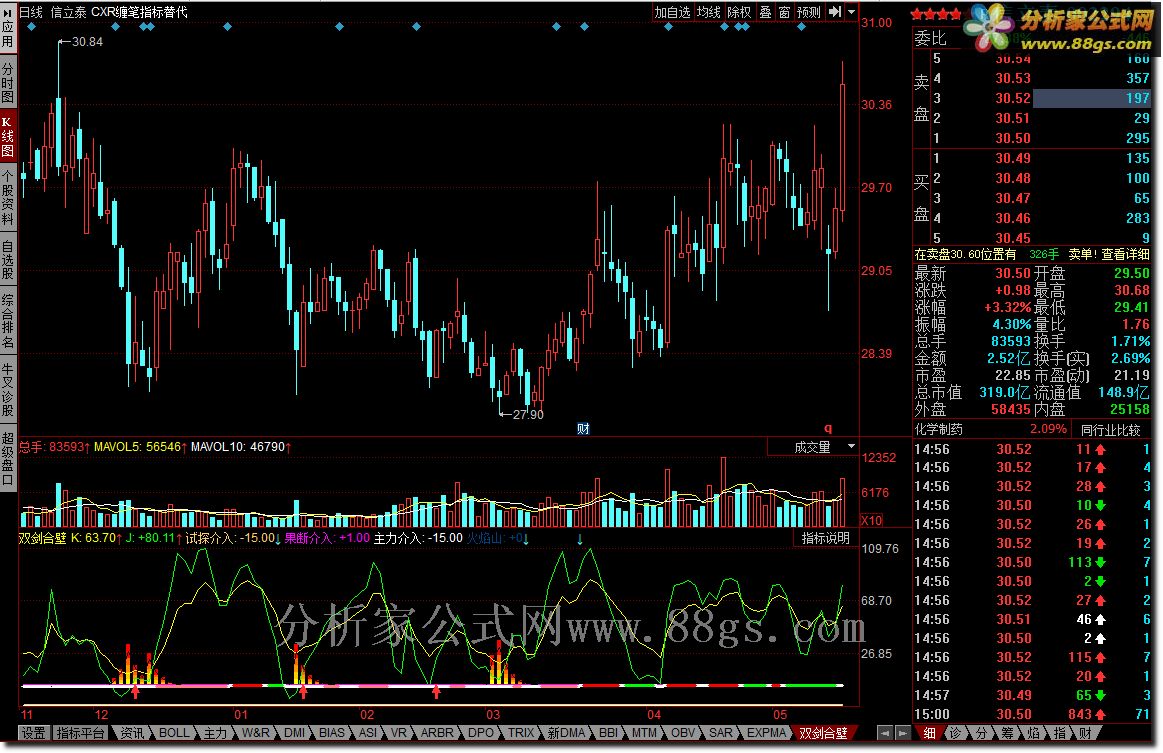Select the OBV indicator tab
Screen dimensions: 1163x753
pyautogui.click(x=682, y=733)
